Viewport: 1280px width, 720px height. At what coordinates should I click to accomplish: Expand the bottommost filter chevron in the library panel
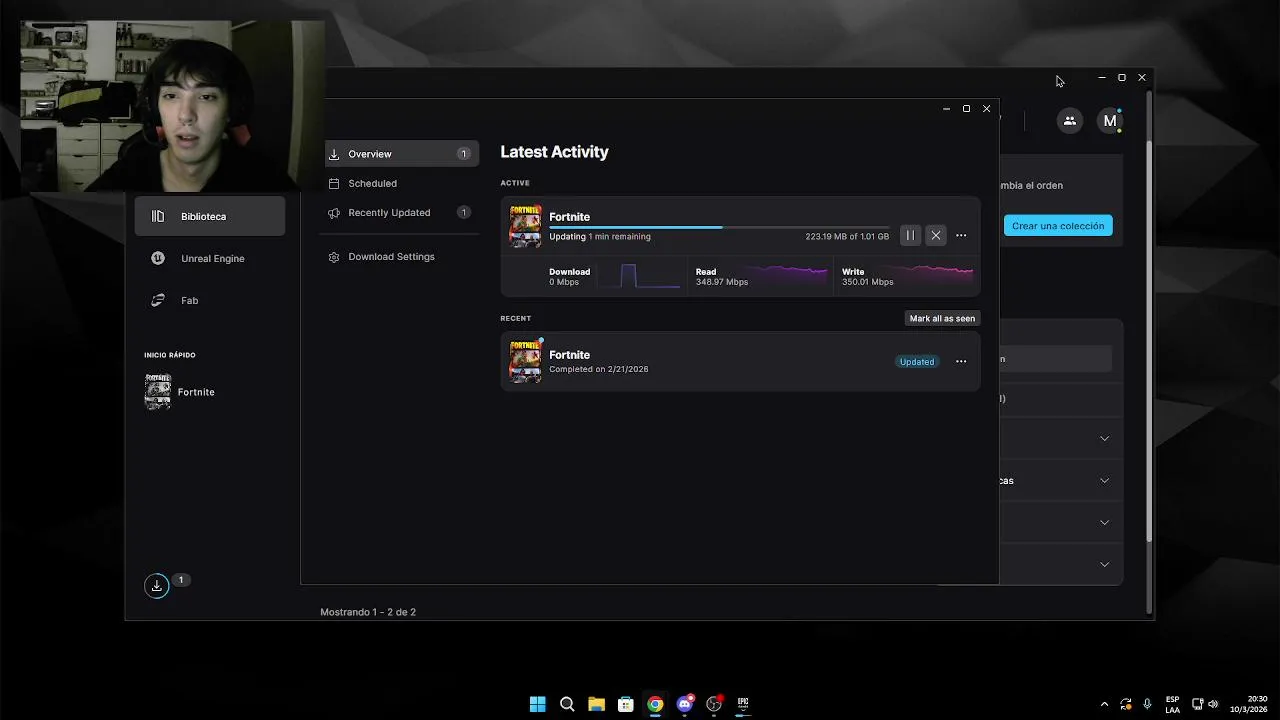1104,565
